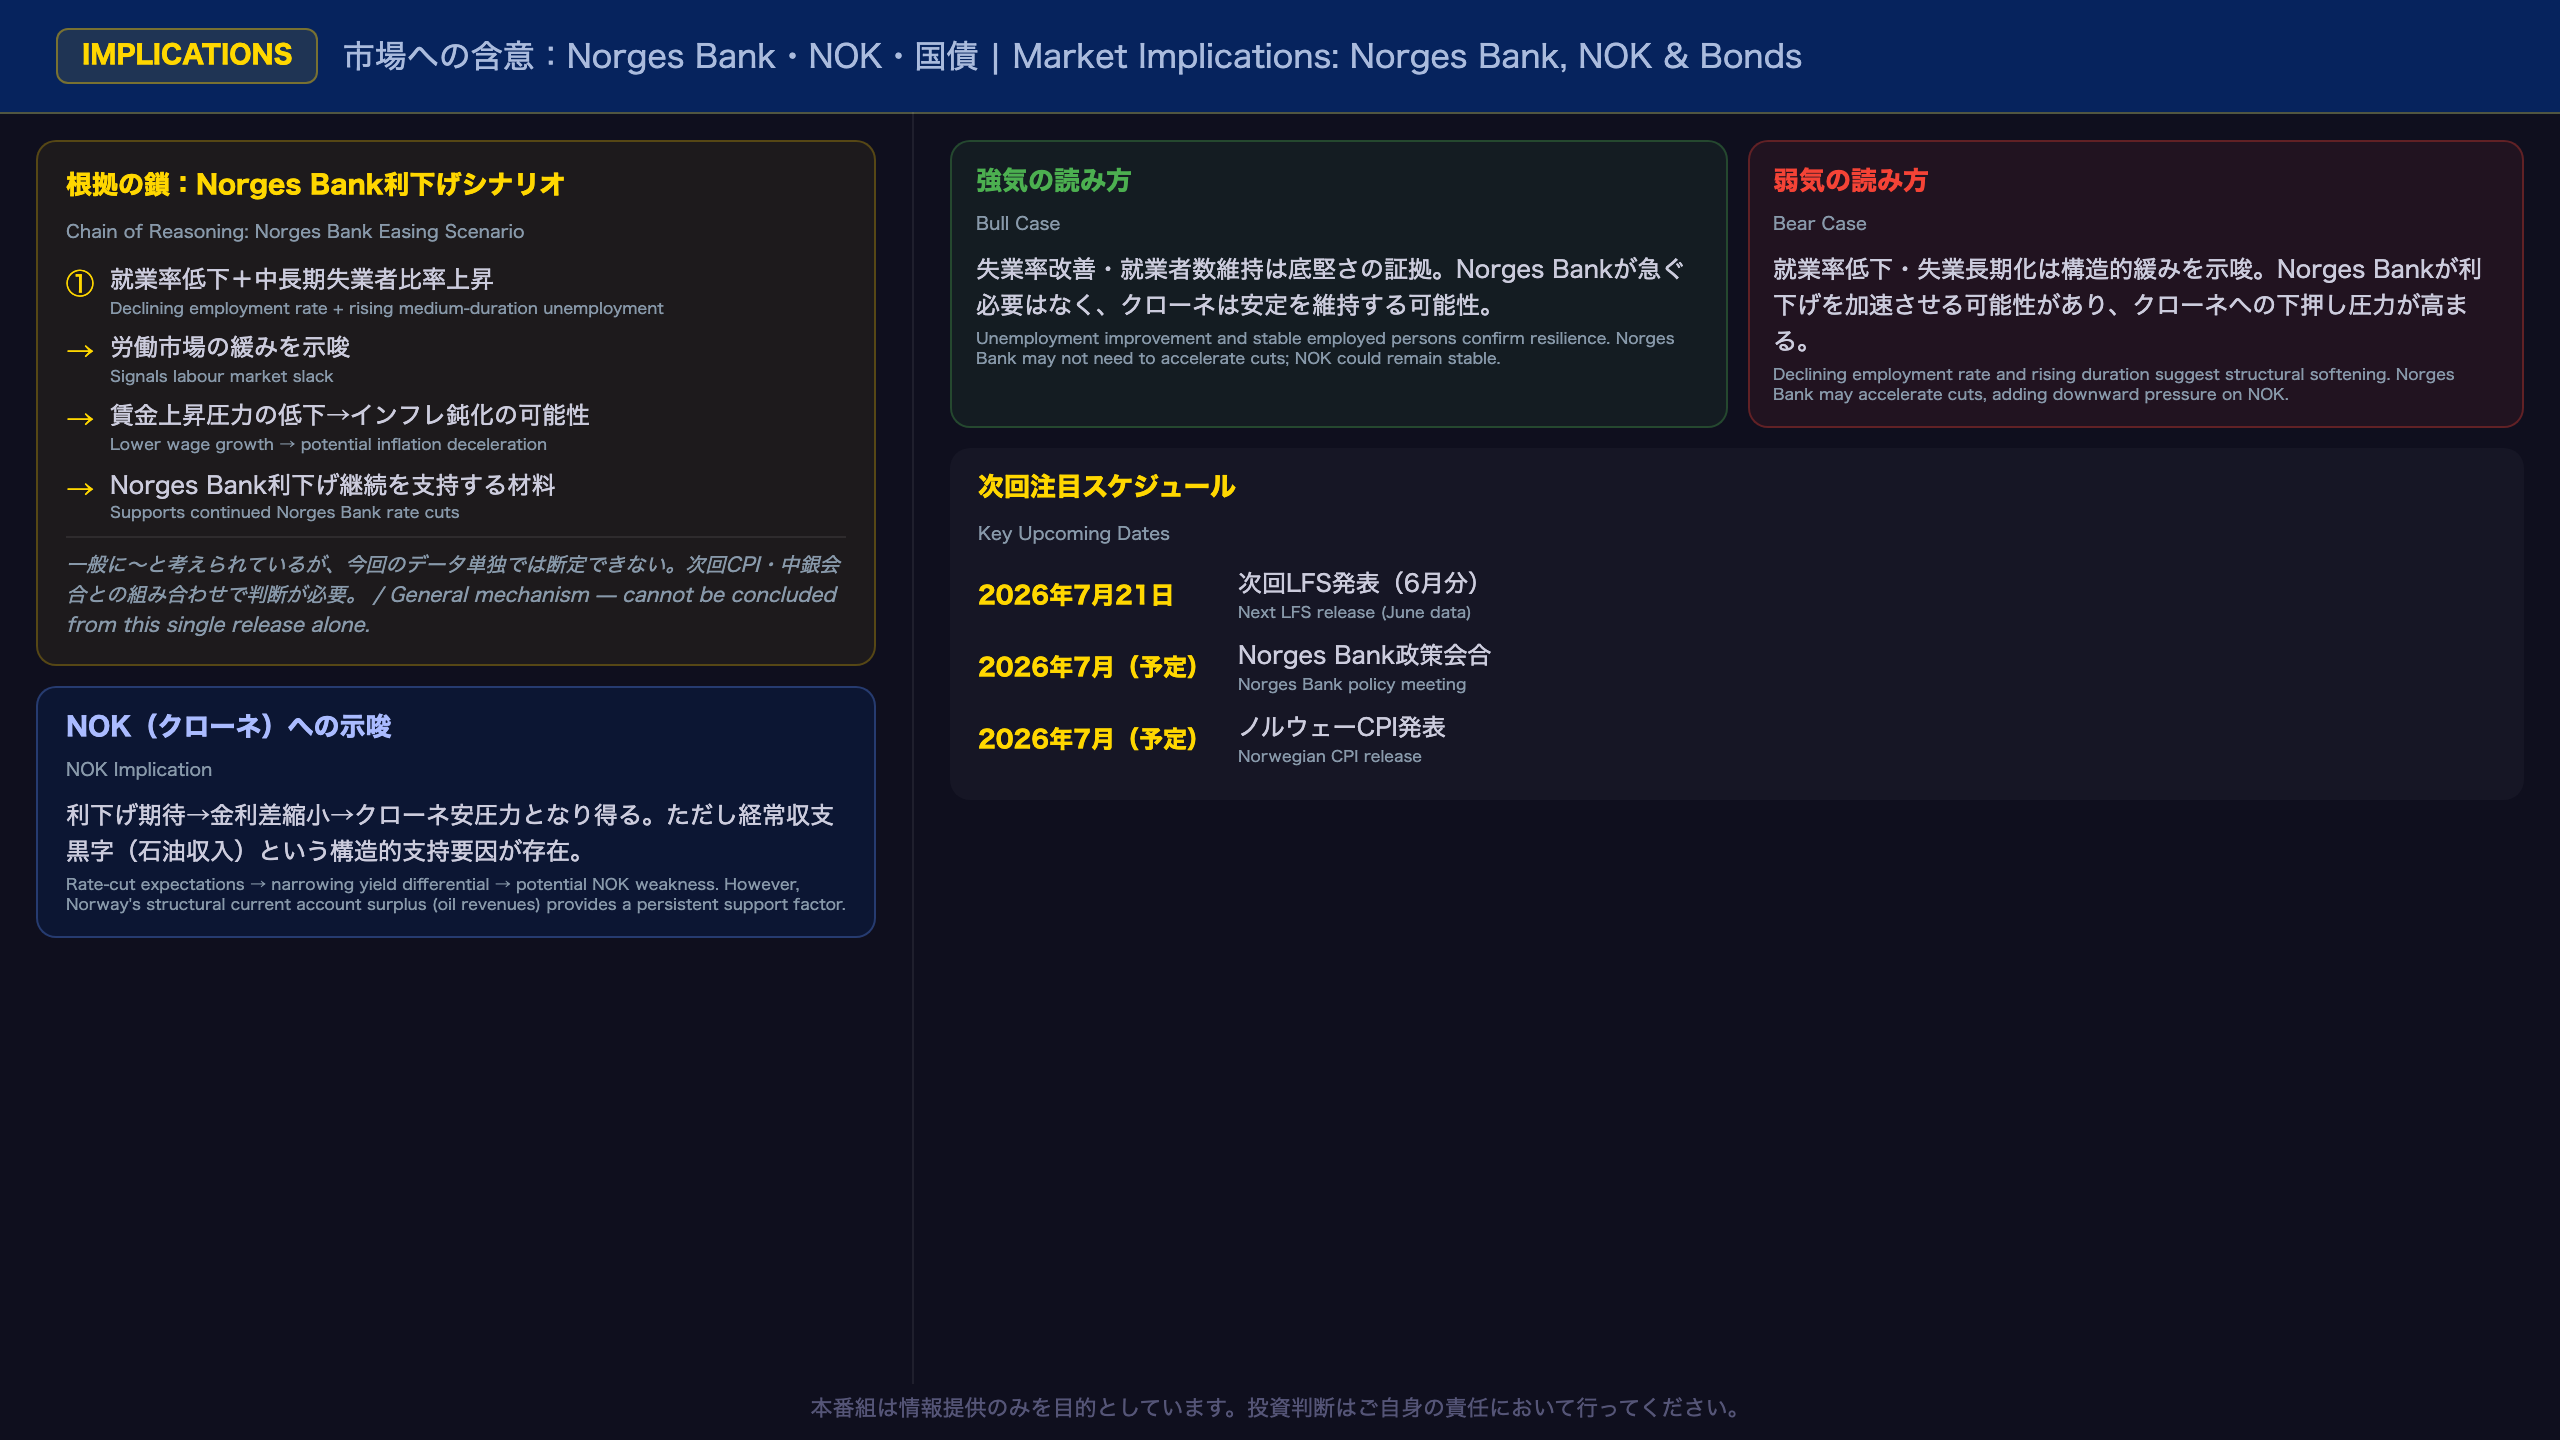The height and width of the screenshot is (1440, 2560).
Task: Click bull paragraph '失業率改善・就業者数維持は底堅さの証拠'
Action: (x=1330, y=287)
